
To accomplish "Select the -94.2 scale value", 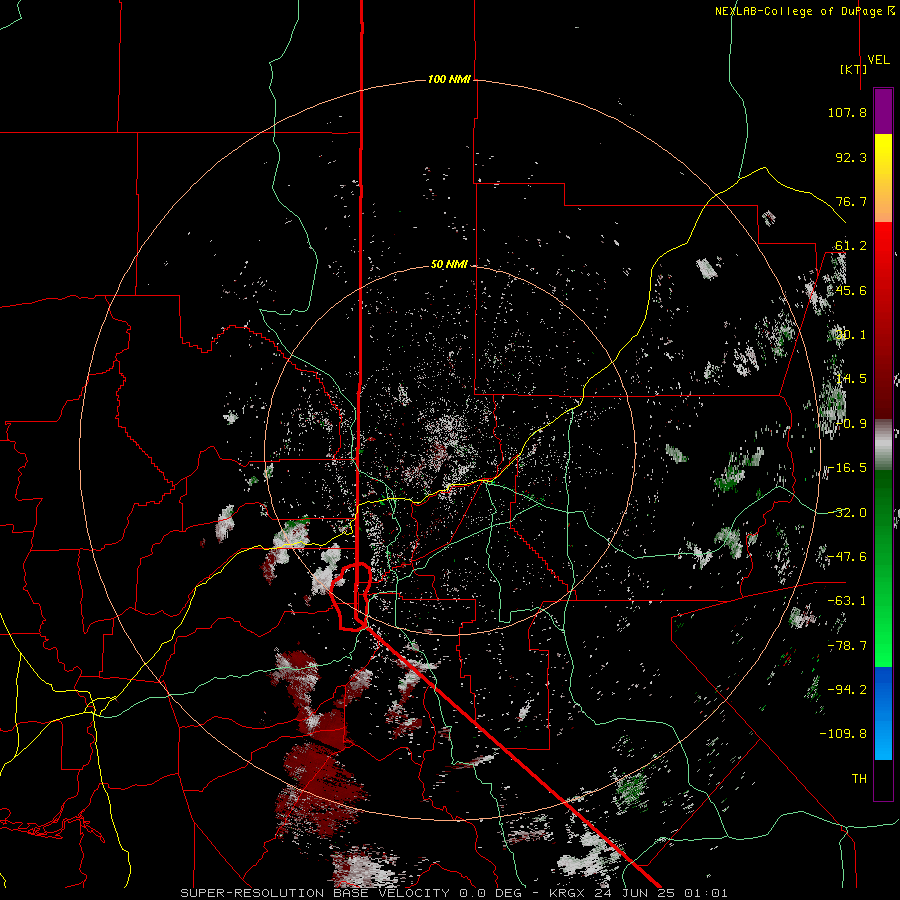I will (847, 689).
